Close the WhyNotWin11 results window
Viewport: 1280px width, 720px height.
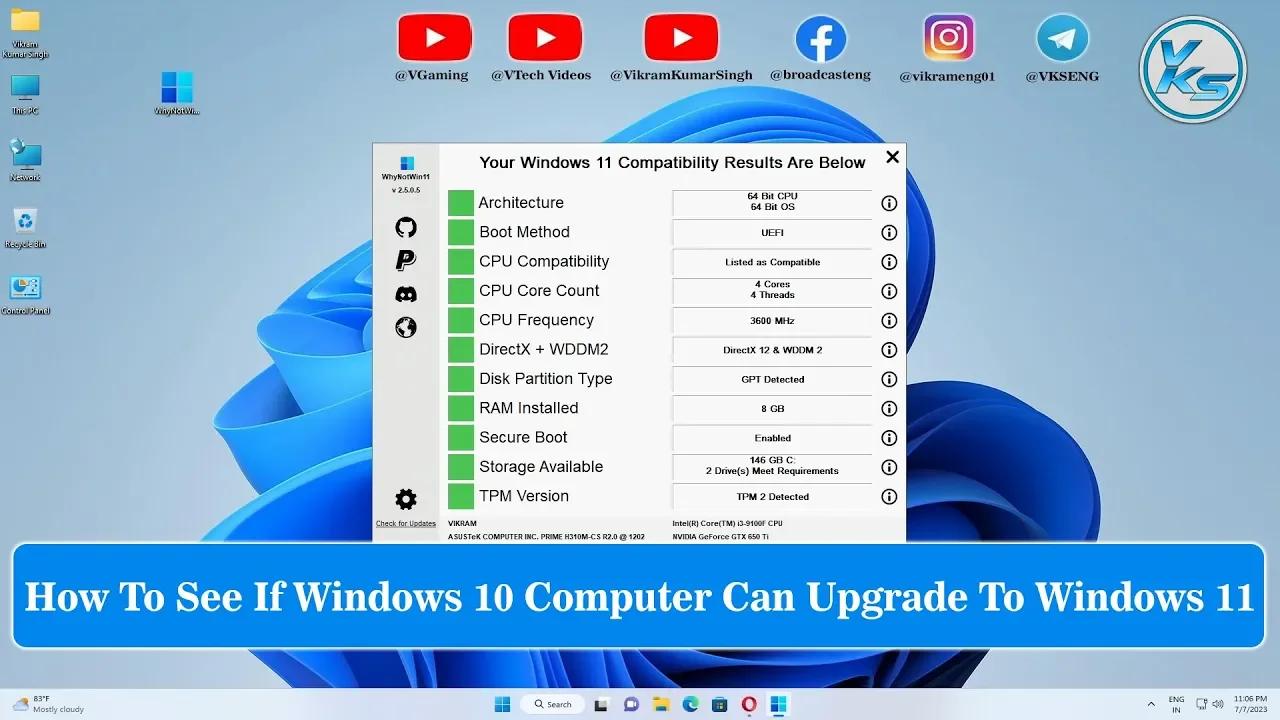point(893,157)
